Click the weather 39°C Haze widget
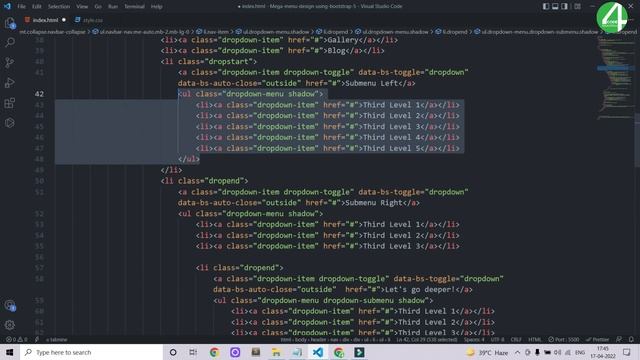The image size is (640, 360). coord(487,353)
